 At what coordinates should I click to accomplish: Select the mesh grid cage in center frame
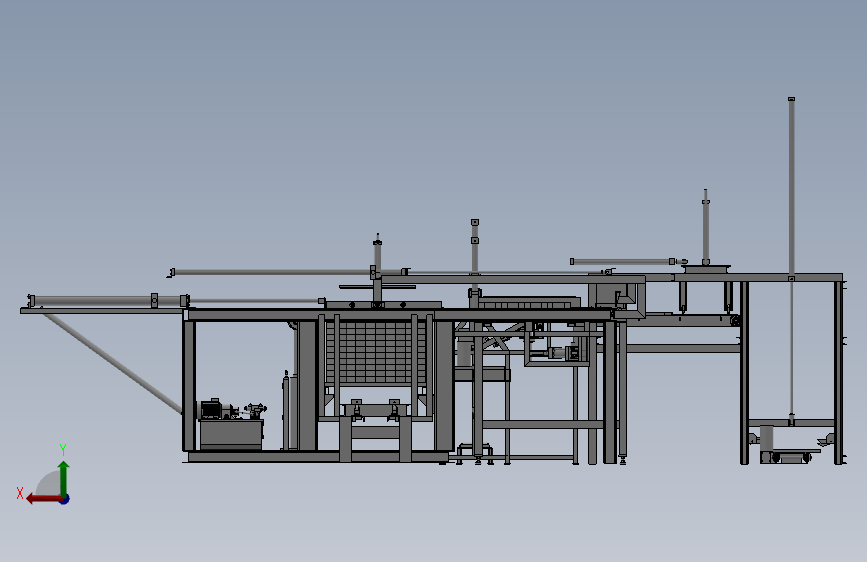pos(375,352)
